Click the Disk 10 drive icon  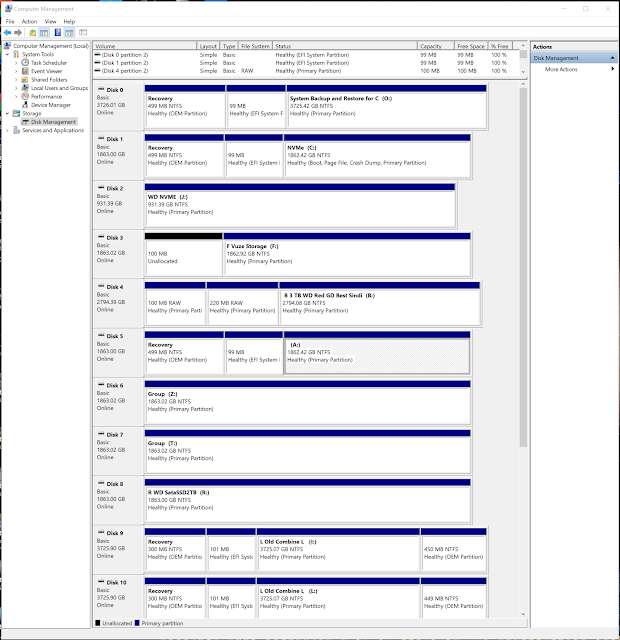click(101, 582)
